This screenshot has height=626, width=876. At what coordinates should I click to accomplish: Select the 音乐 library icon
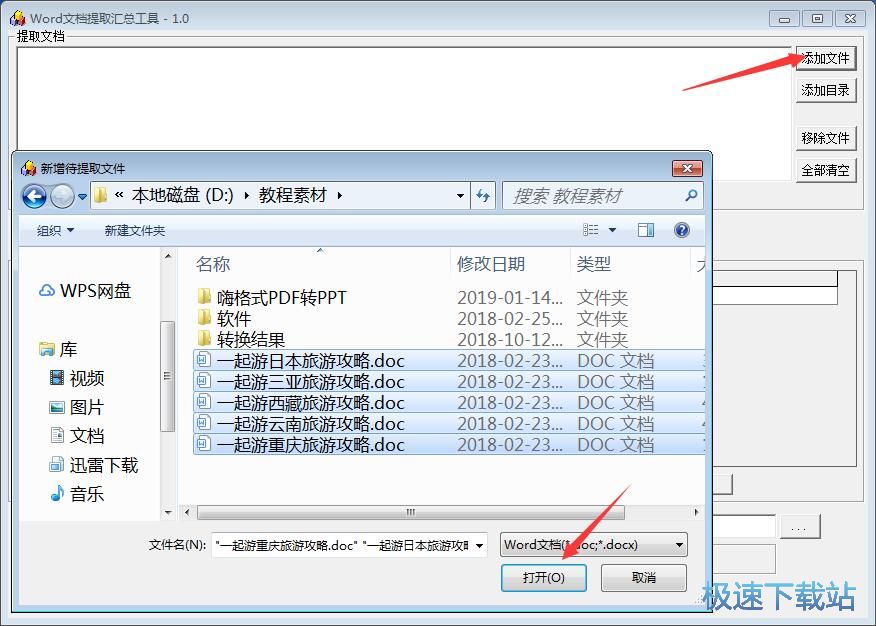point(57,494)
